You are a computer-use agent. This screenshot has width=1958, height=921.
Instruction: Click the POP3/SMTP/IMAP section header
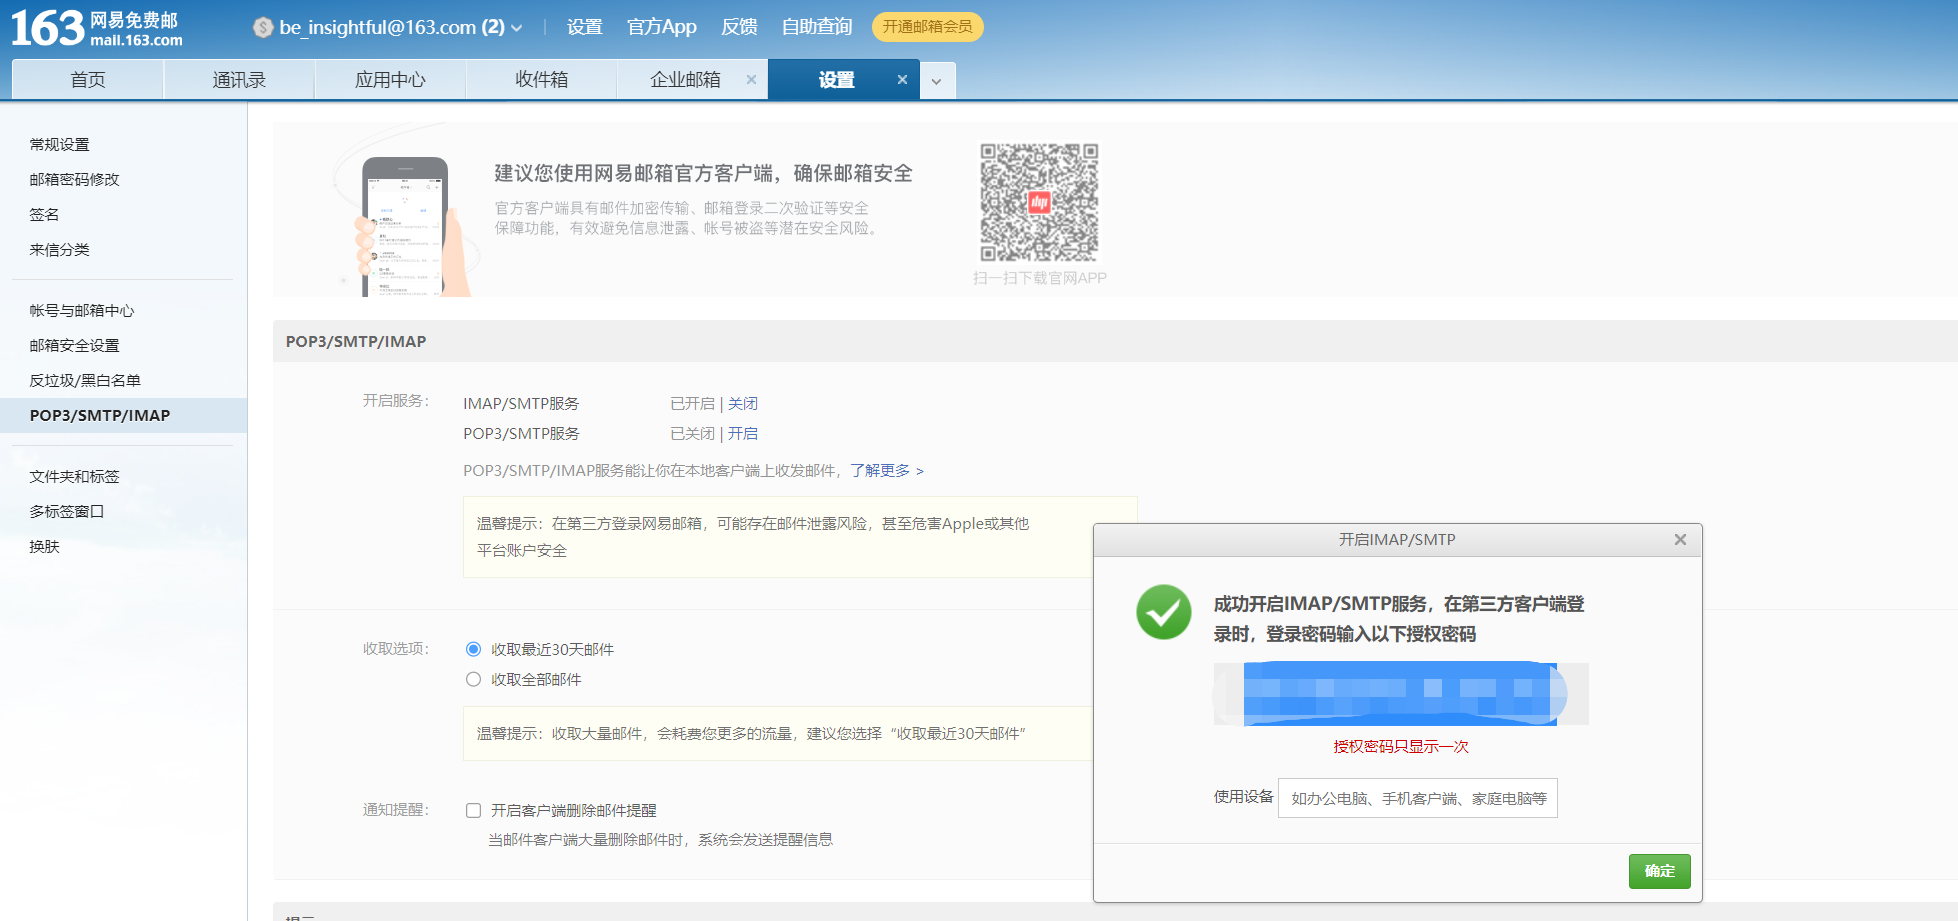click(x=356, y=341)
